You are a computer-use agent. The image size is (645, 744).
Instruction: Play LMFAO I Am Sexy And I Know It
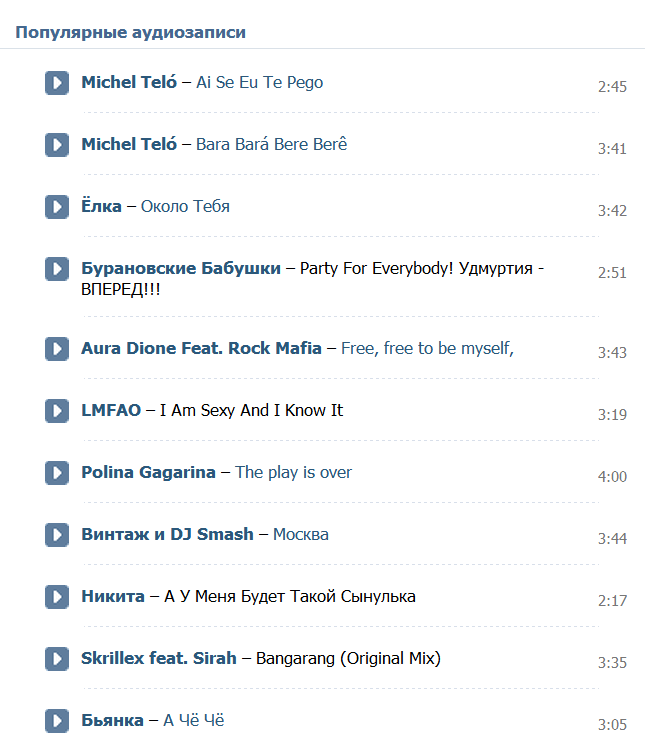coord(57,411)
